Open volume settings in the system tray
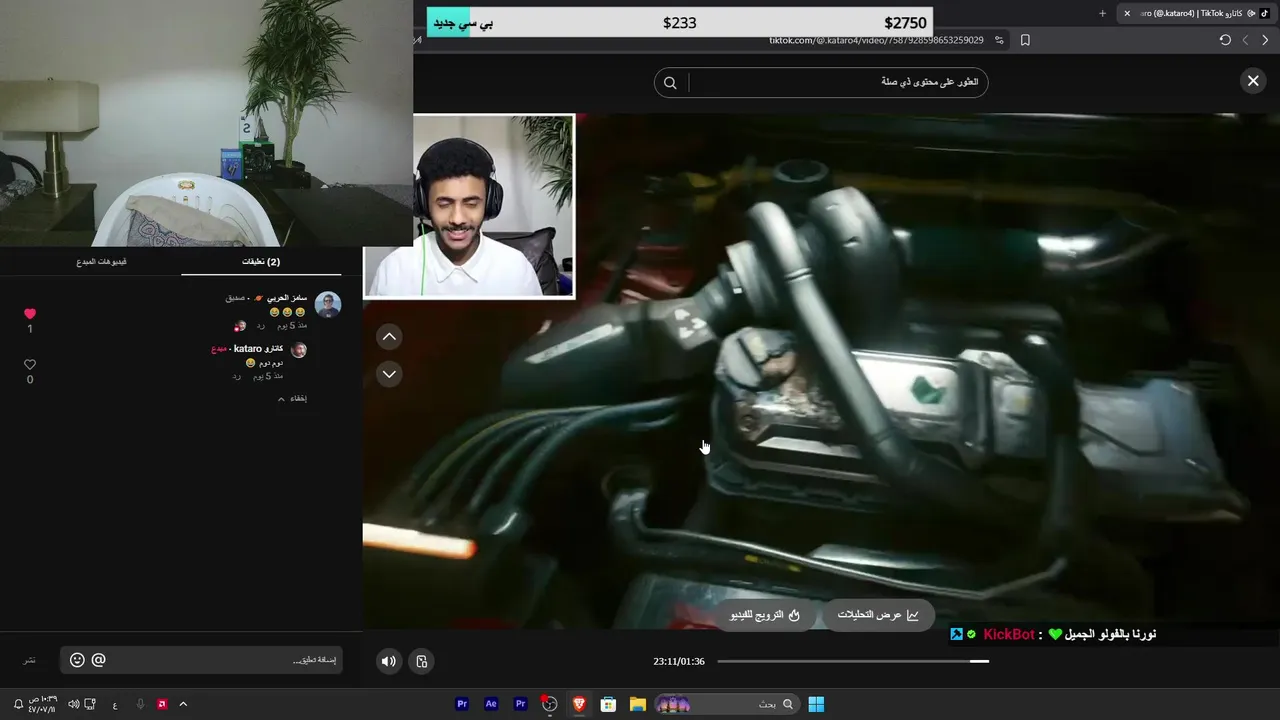Image resolution: width=1280 pixels, height=720 pixels. 73,704
